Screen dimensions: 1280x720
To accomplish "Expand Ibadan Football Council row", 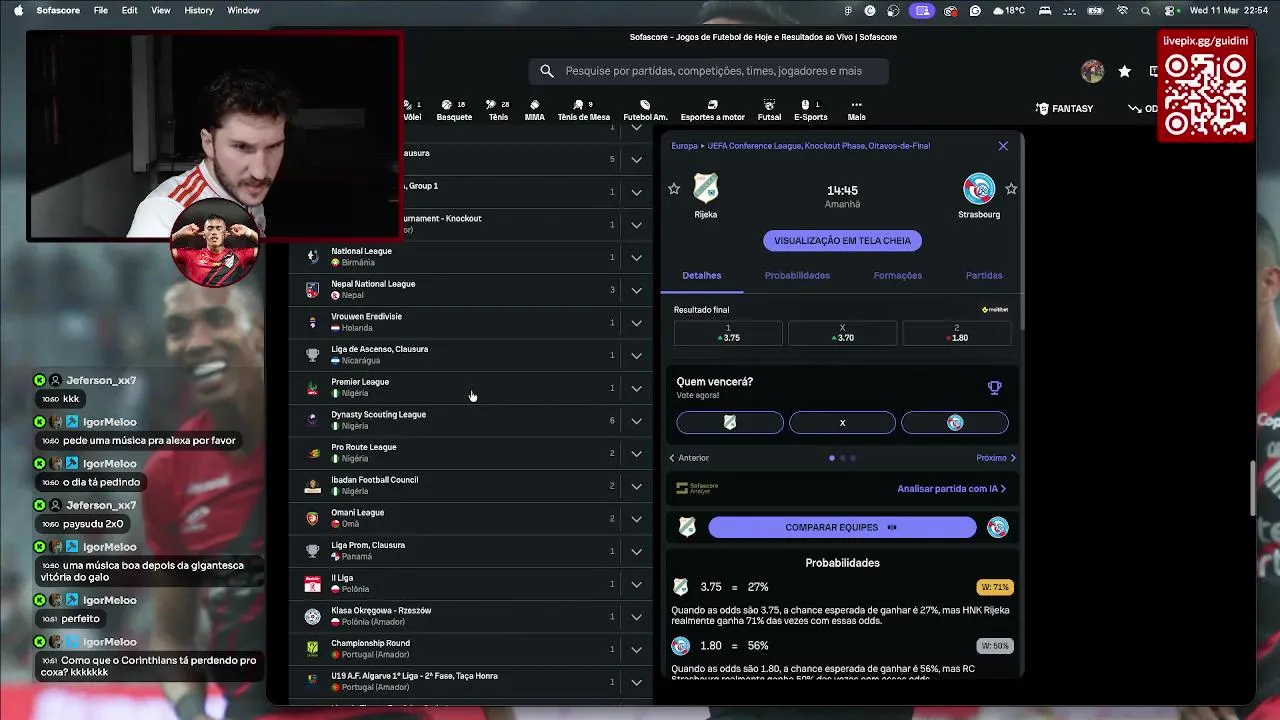I will 636,486.
